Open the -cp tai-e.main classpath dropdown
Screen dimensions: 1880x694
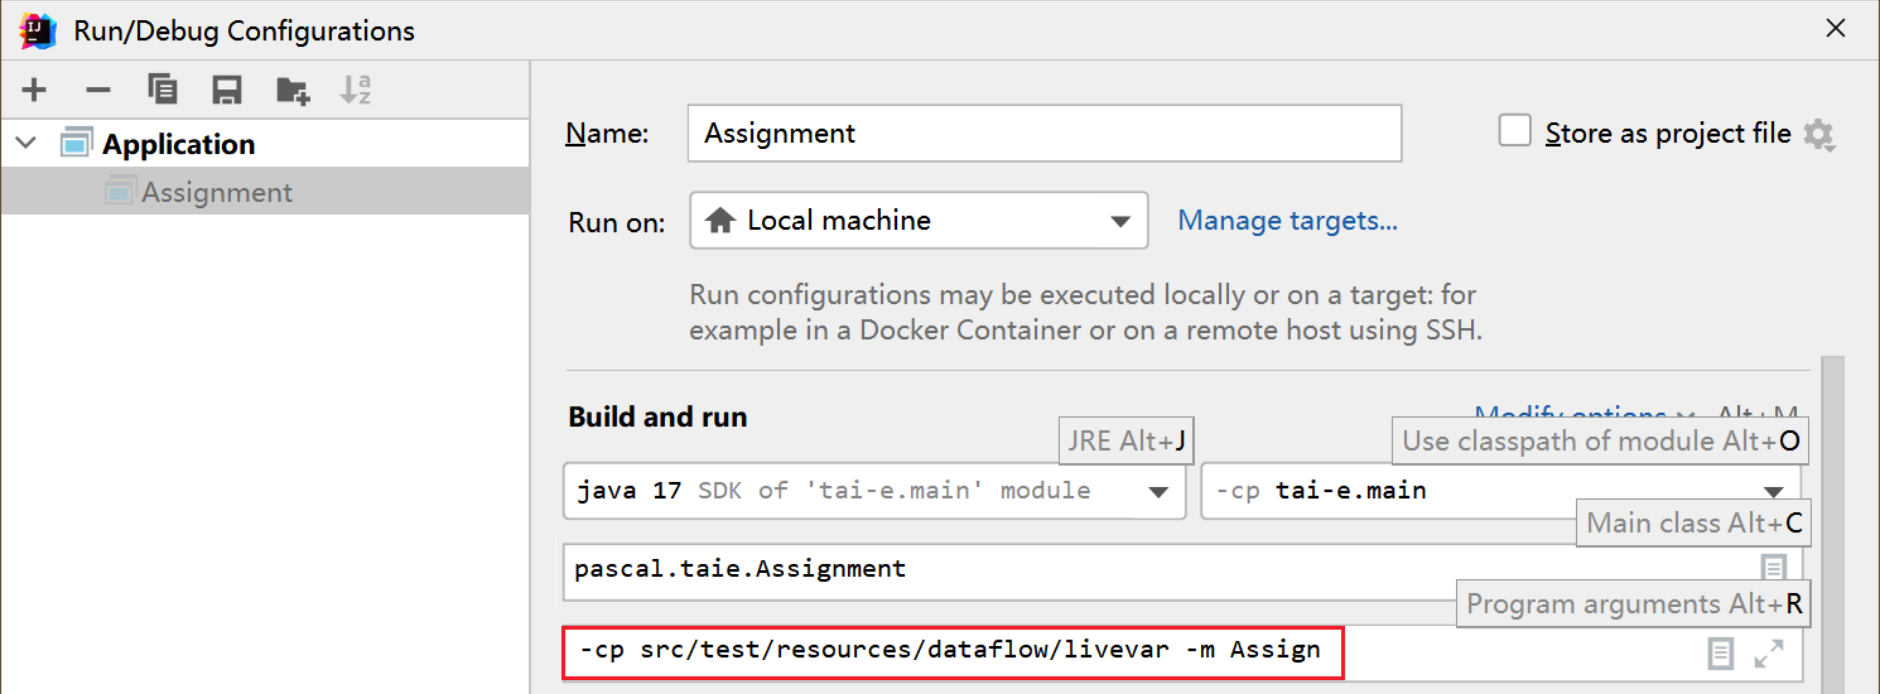point(1500,490)
